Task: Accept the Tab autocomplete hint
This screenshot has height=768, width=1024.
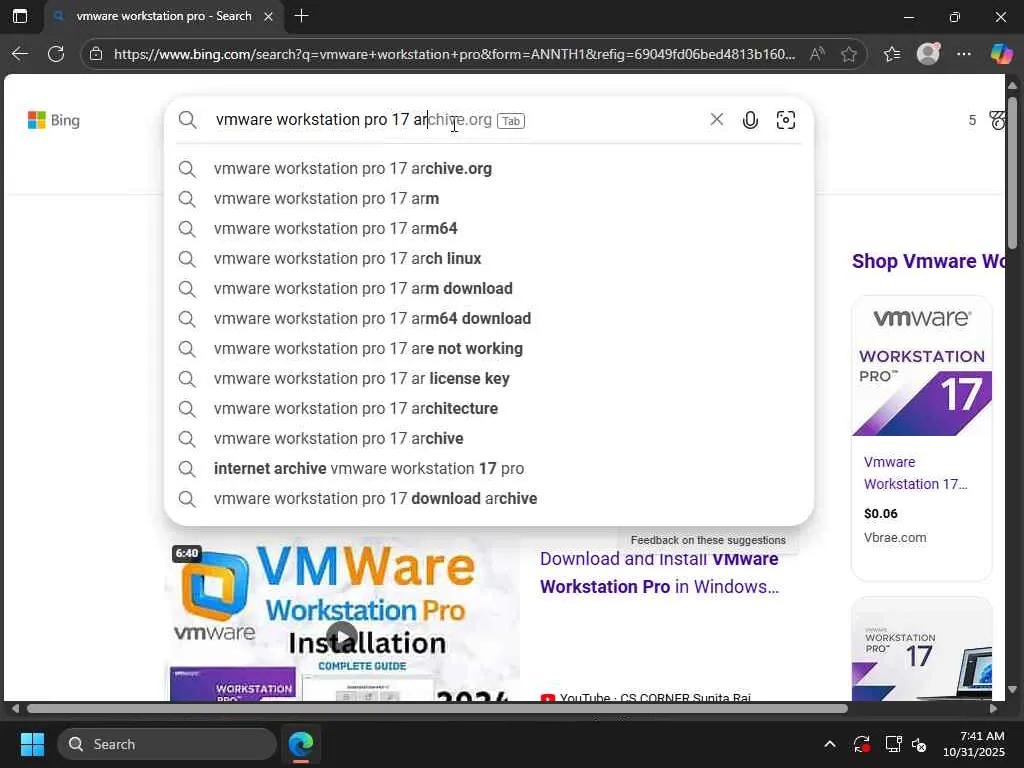Action: click(511, 121)
